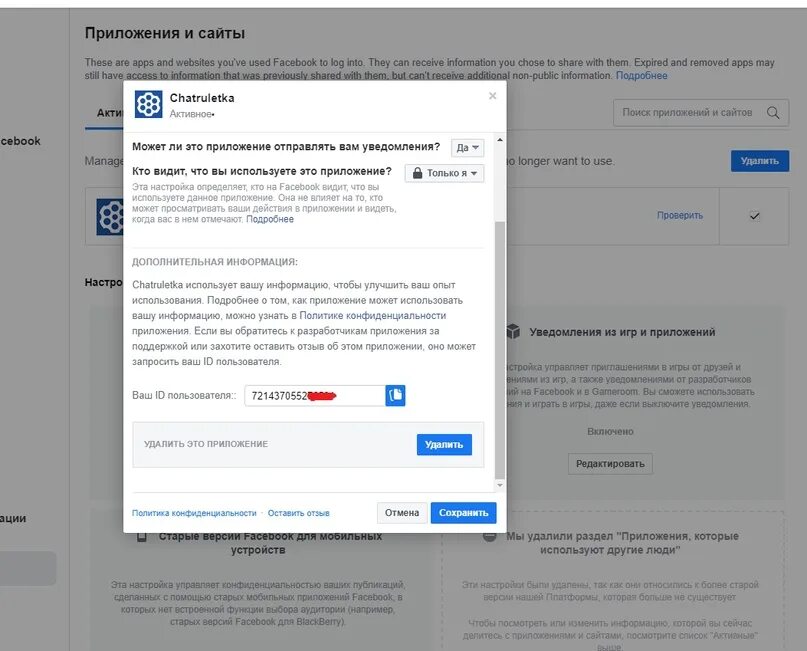This screenshot has height=651, width=807.
Task: Copy user ID with clipboard icon
Action: [x=395, y=395]
